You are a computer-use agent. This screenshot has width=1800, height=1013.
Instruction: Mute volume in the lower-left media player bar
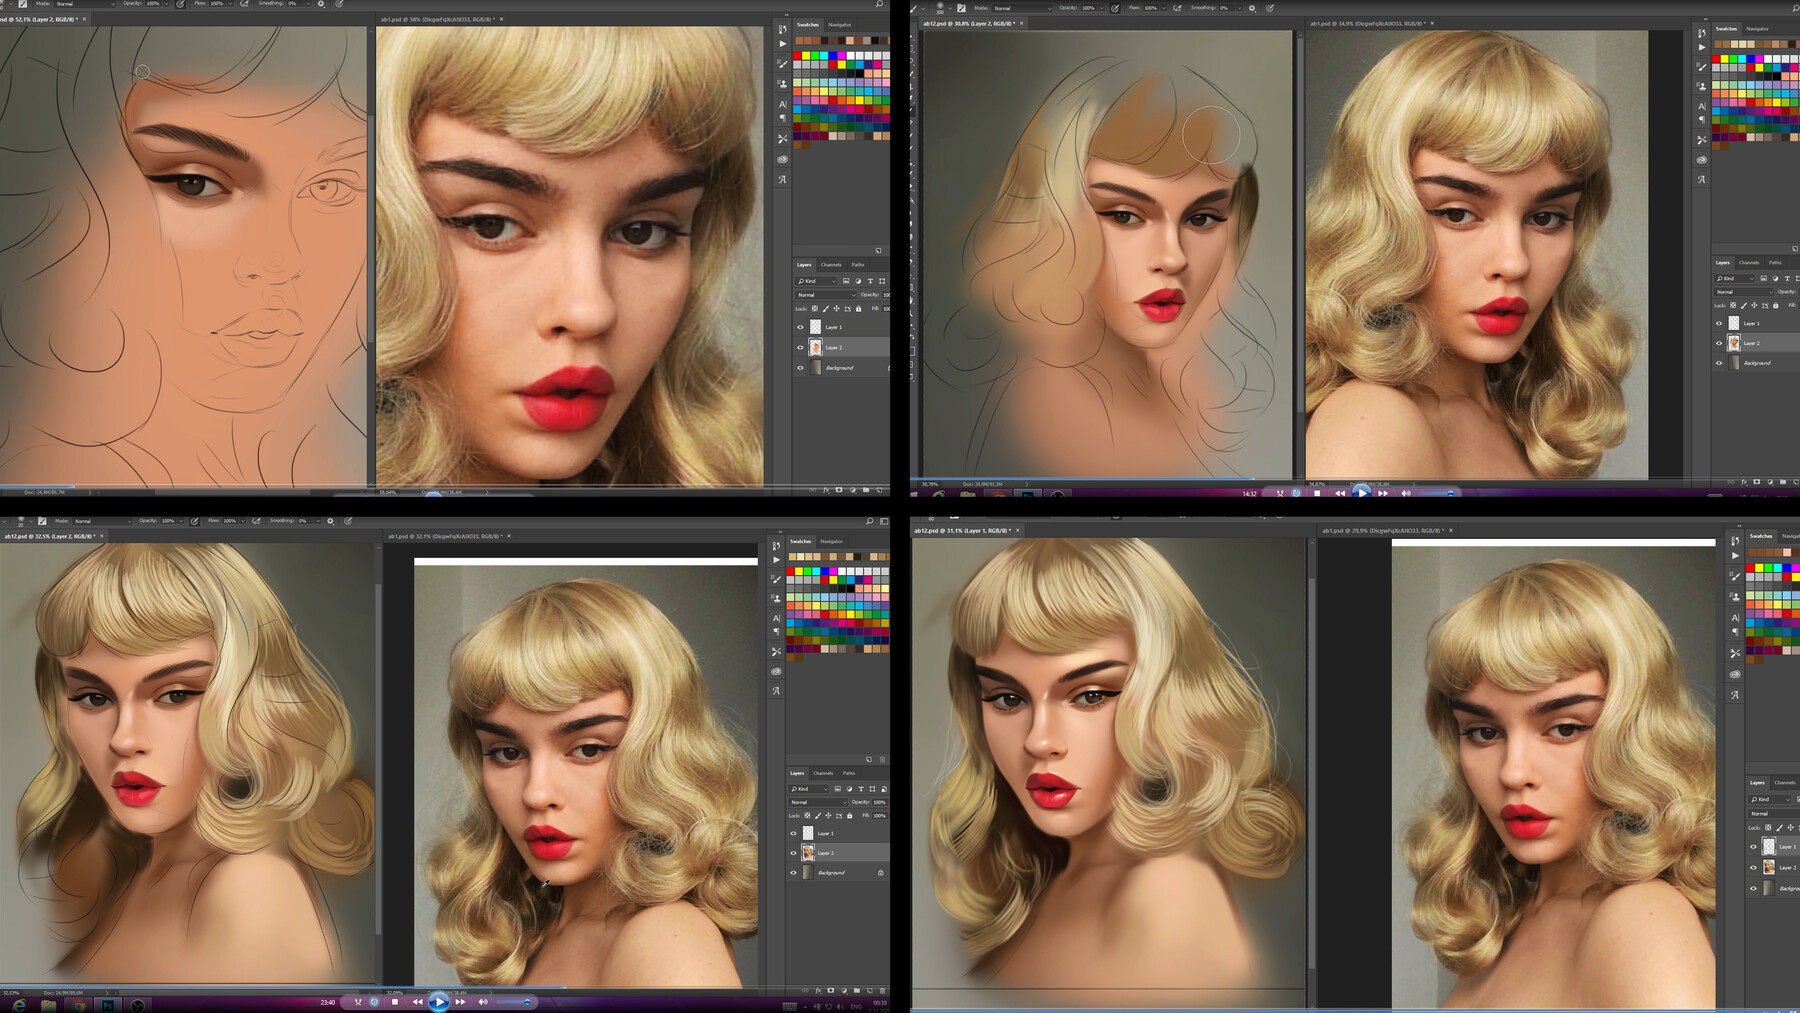click(x=483, y=1001)
